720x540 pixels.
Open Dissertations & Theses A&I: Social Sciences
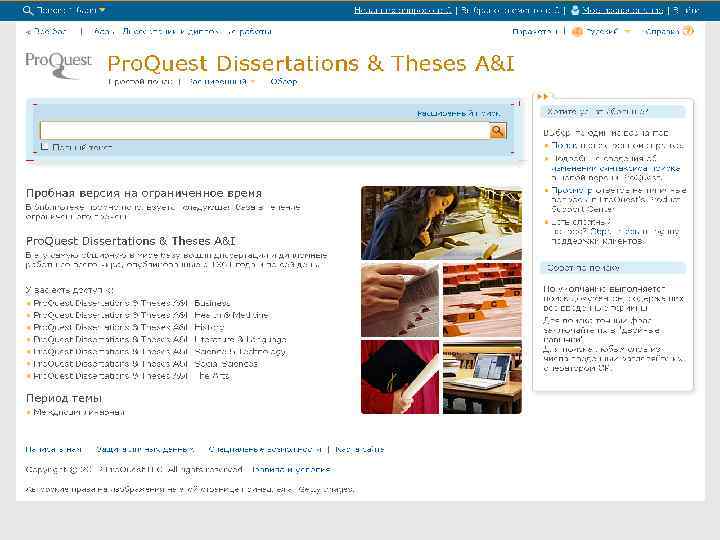[145, 363]
